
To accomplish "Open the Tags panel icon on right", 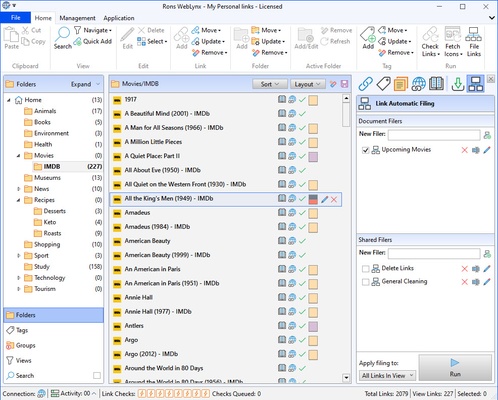I will pyautogui.click(x=383, y=84).
